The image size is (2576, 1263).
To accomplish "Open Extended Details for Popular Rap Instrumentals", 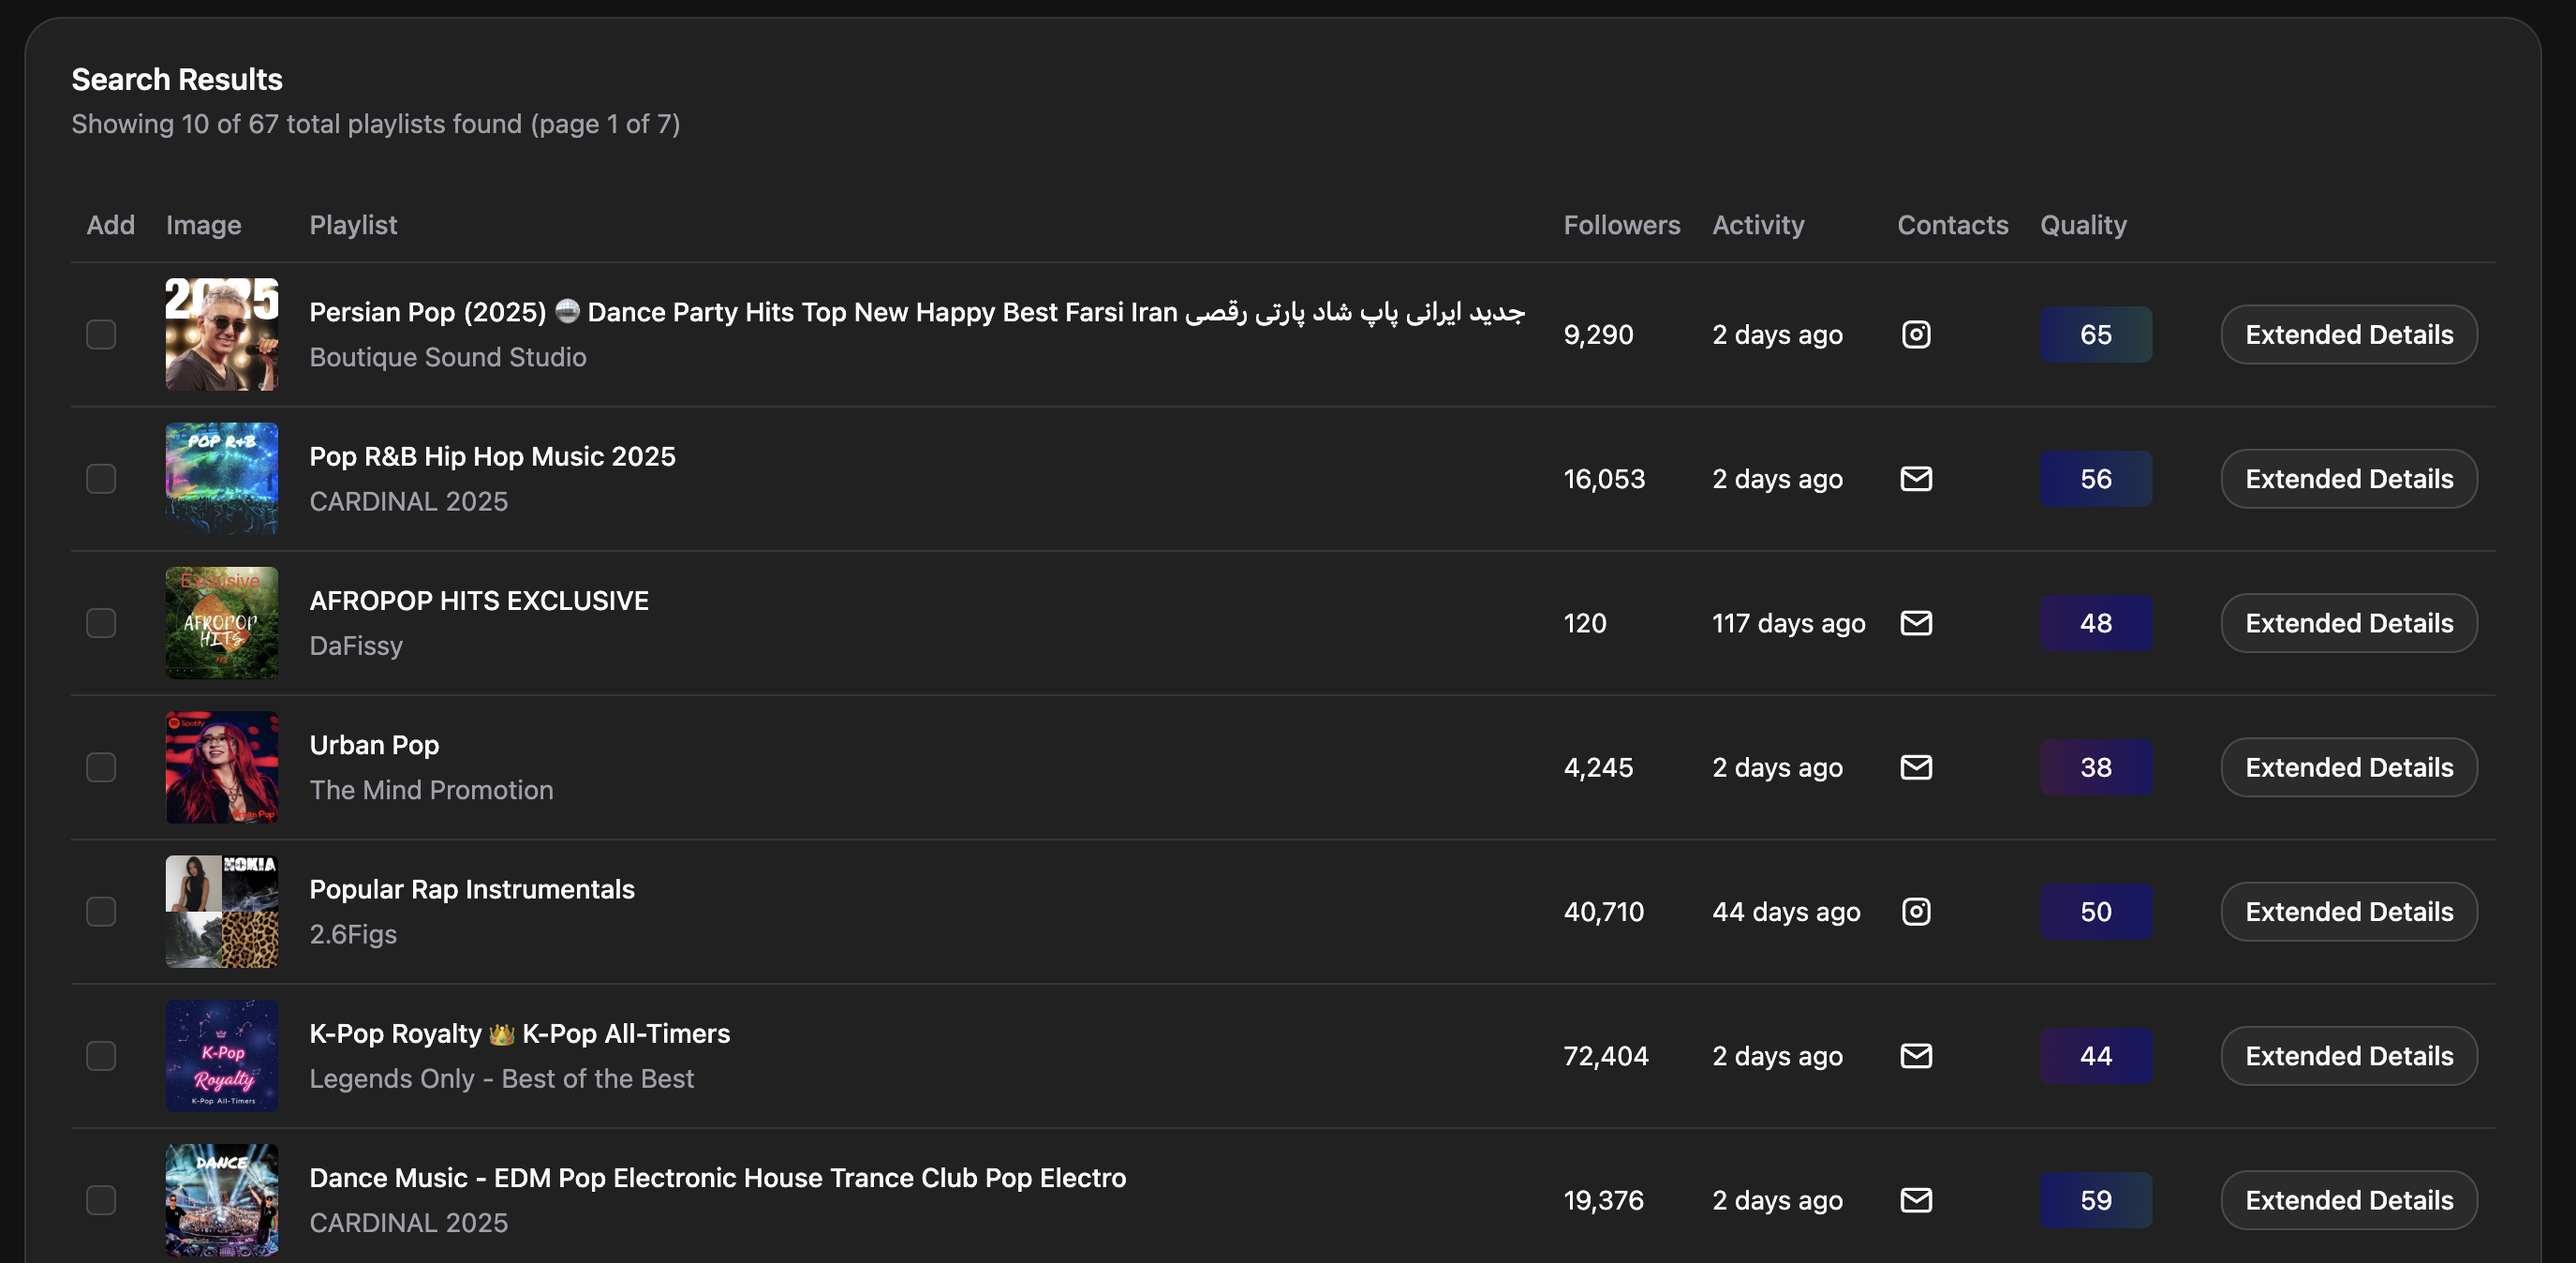I will pyautogui.click(x=2348, y=912).
